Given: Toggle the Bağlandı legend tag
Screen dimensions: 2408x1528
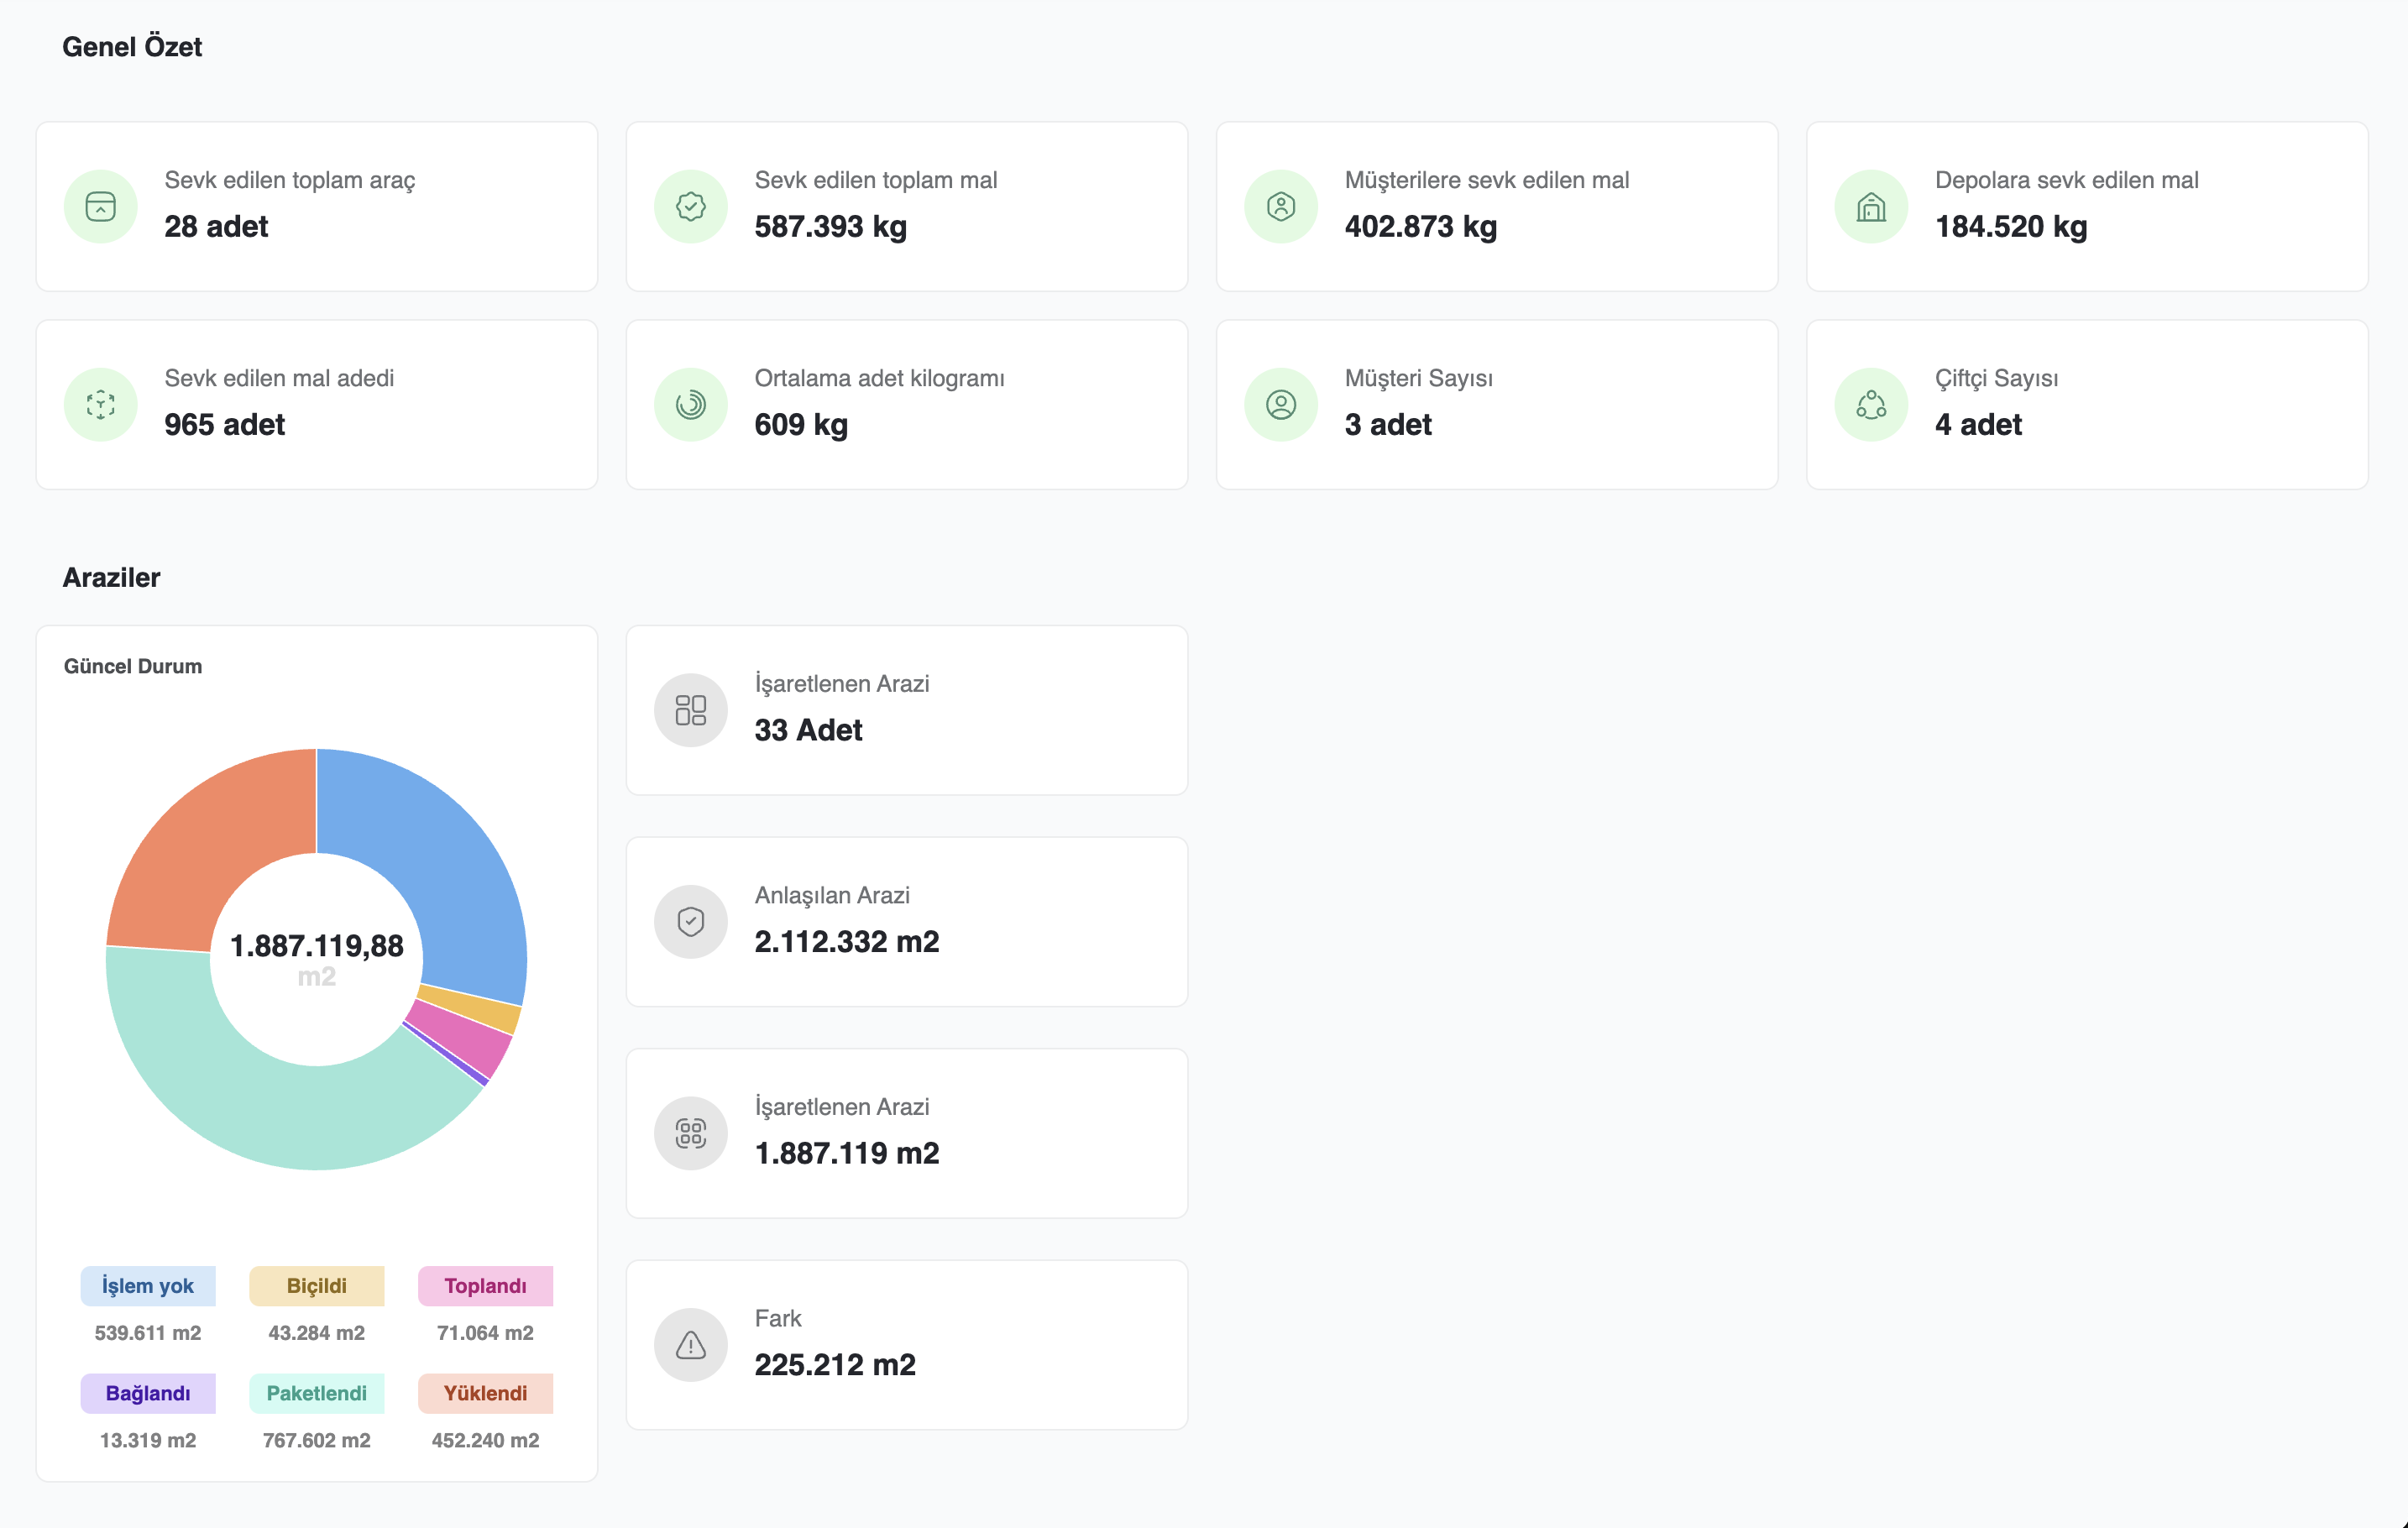Looking at the screenshot, I should click(148, 1393).
